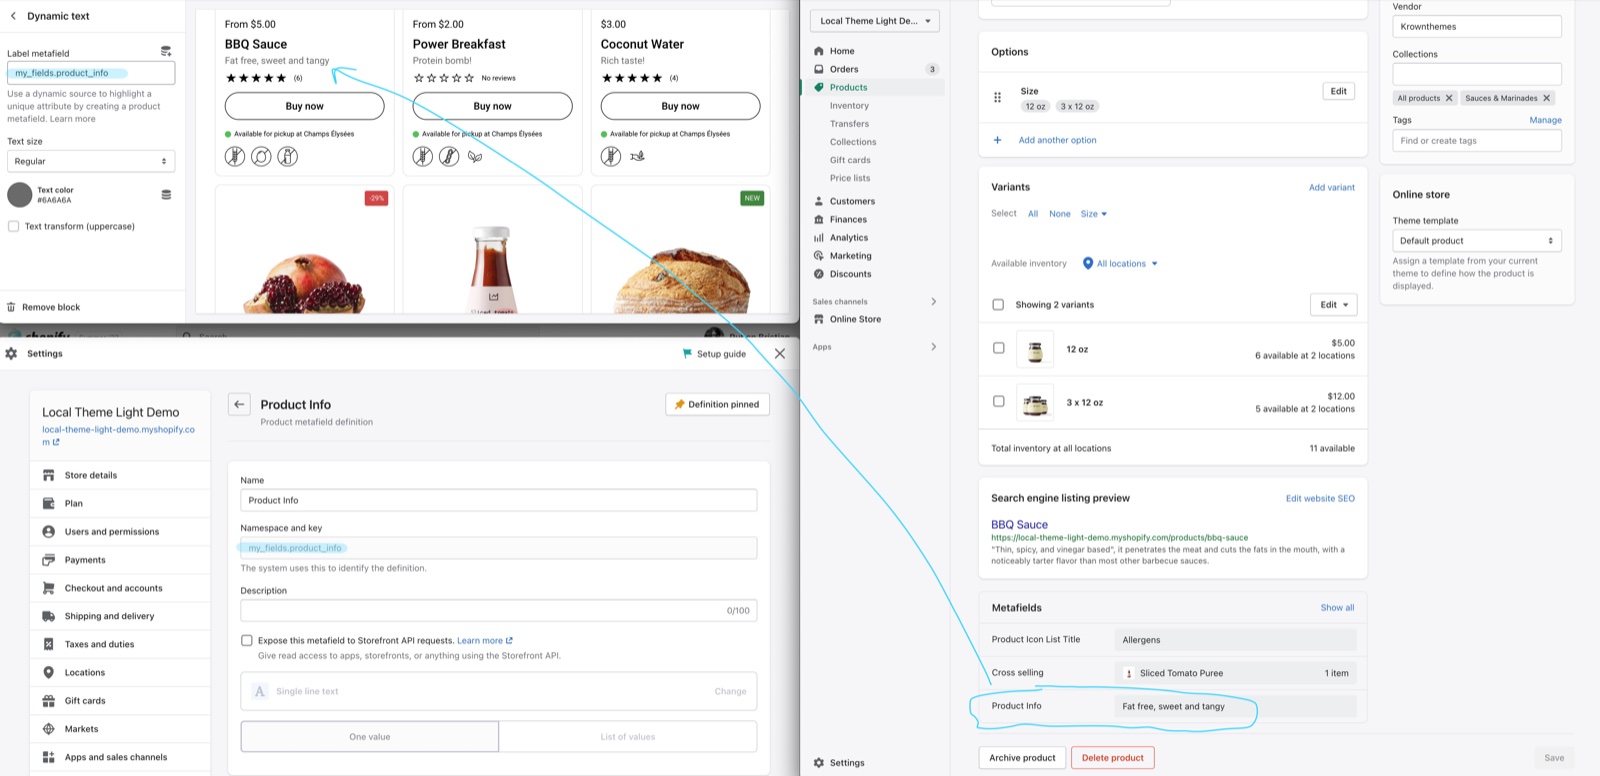This screenshot has width=1600, height=776.
Task: Click the Marketing icon in admin sidebar
Action: point(819,256)
